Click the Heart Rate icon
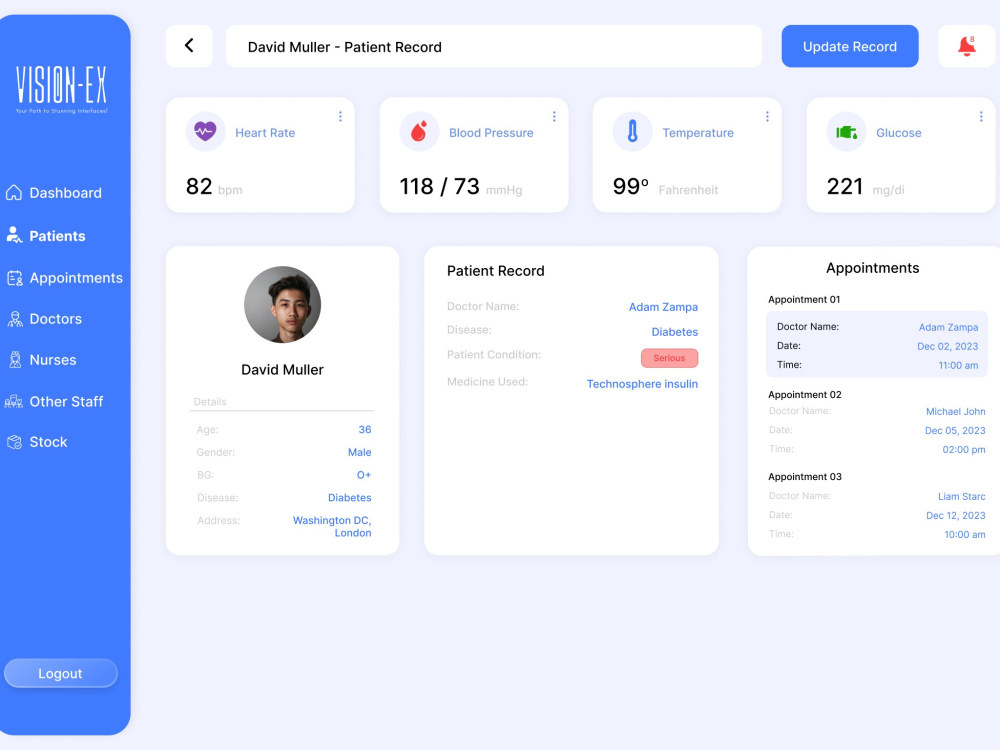Screen dimensions: 1000x750 coord(205,132)
